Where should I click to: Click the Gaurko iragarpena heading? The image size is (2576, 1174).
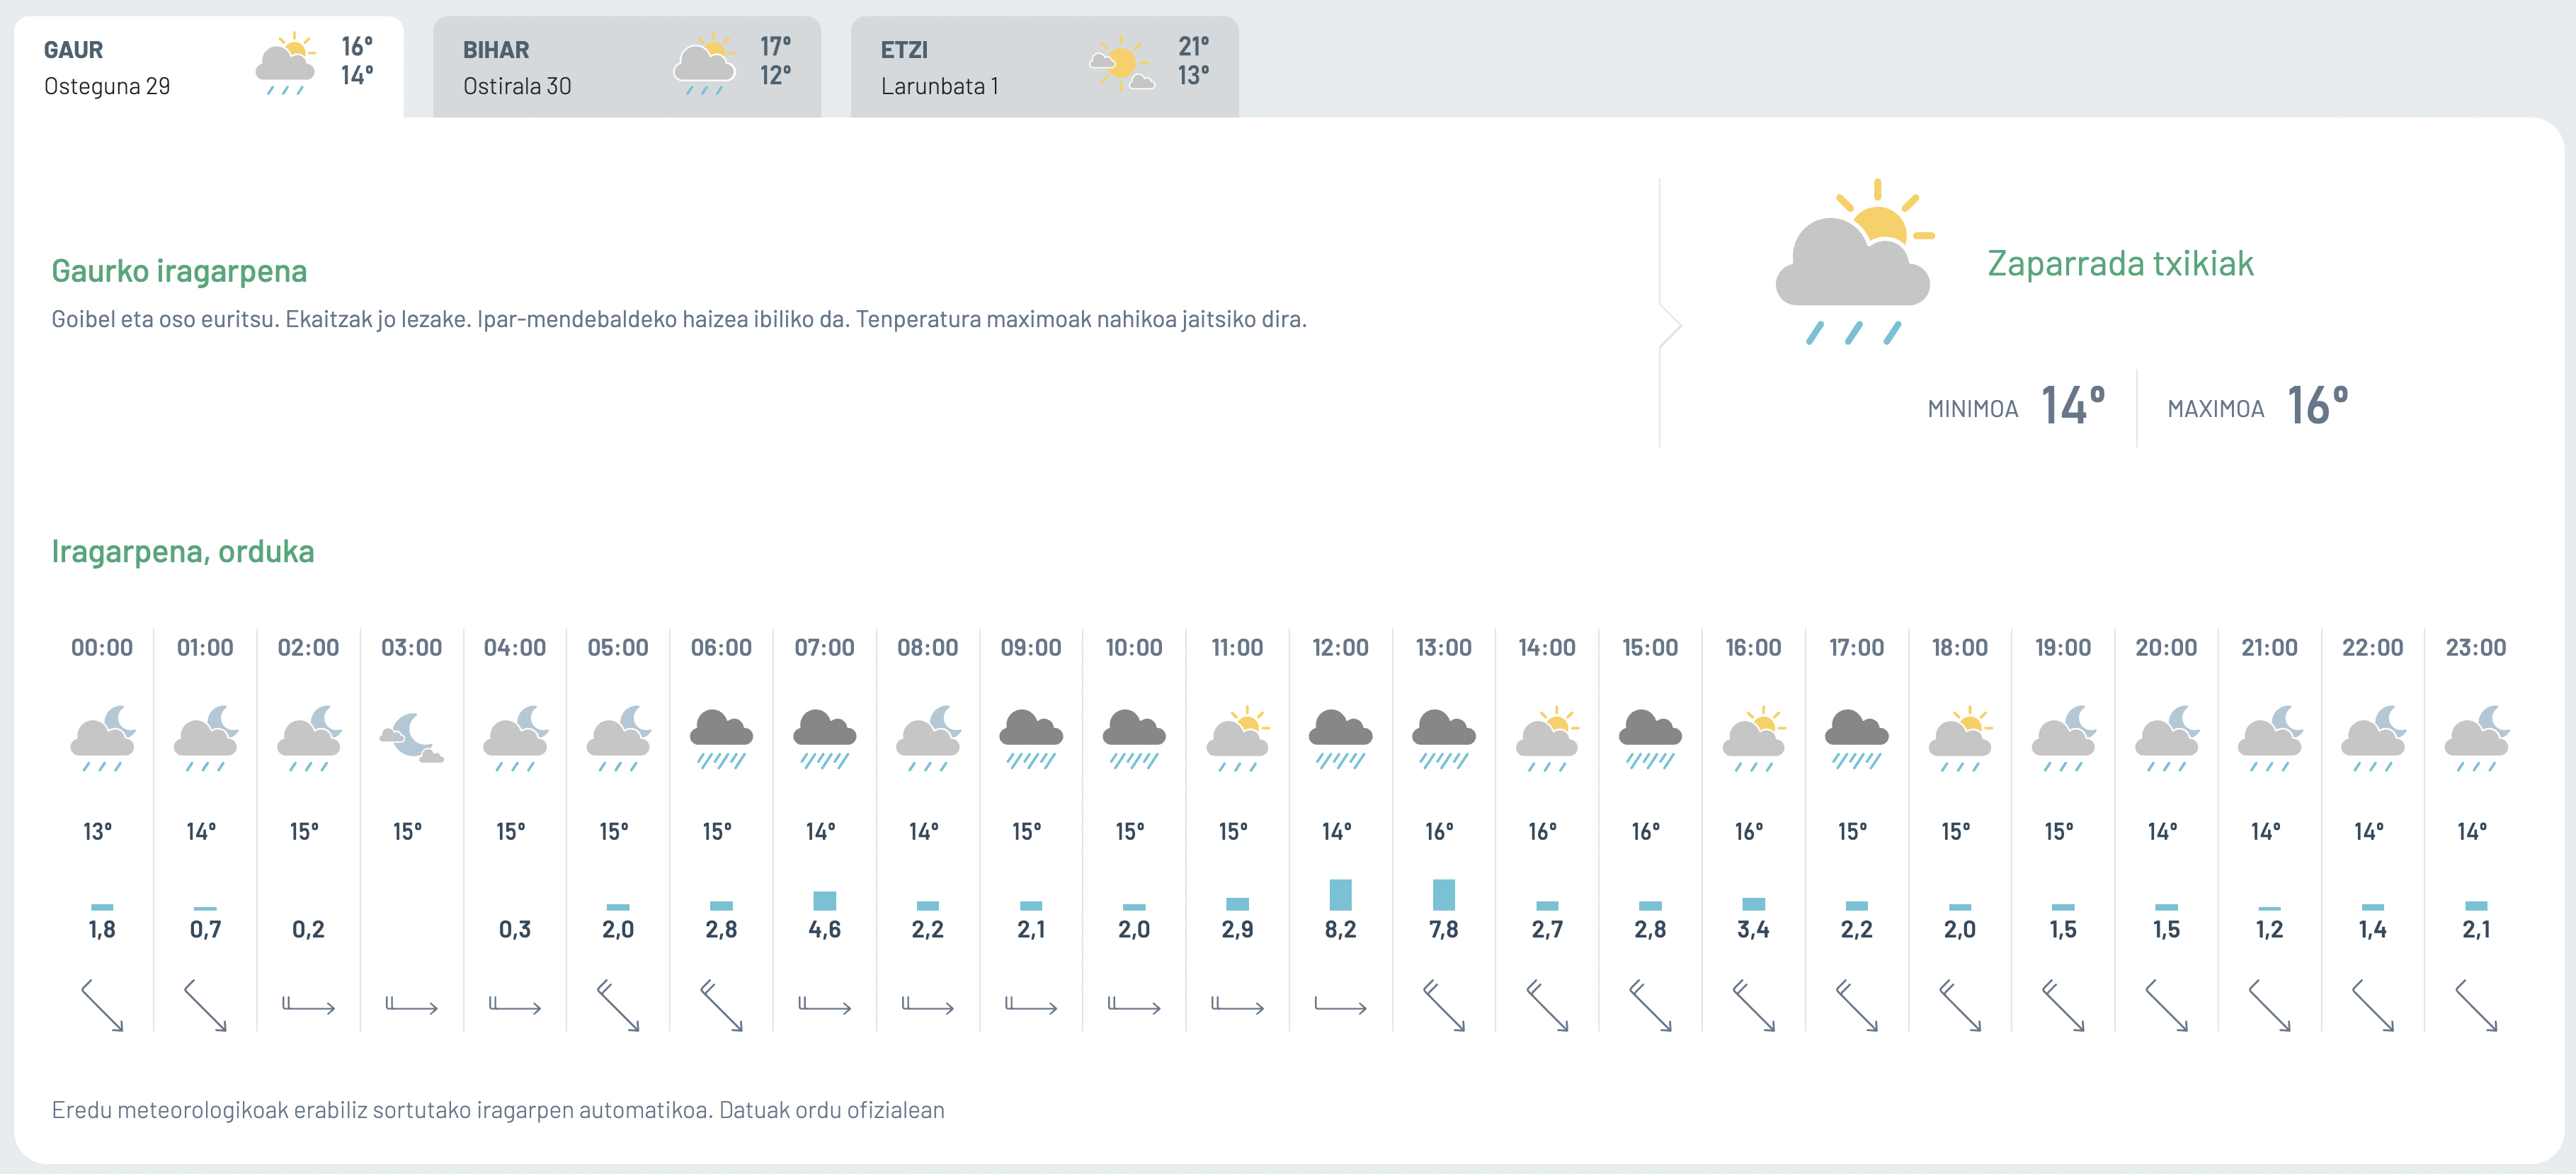click(x=179, y=270)
